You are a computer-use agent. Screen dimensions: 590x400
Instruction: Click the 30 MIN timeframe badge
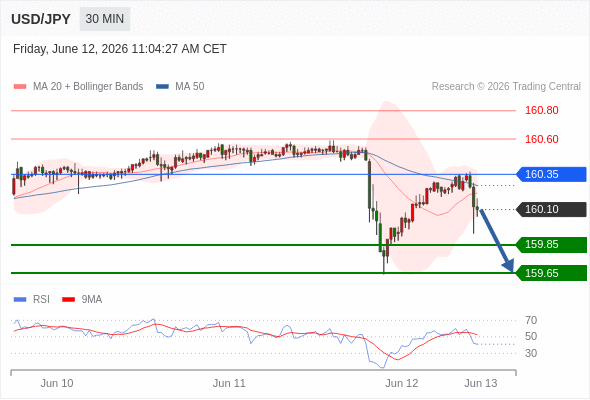(x=105, y=19)
